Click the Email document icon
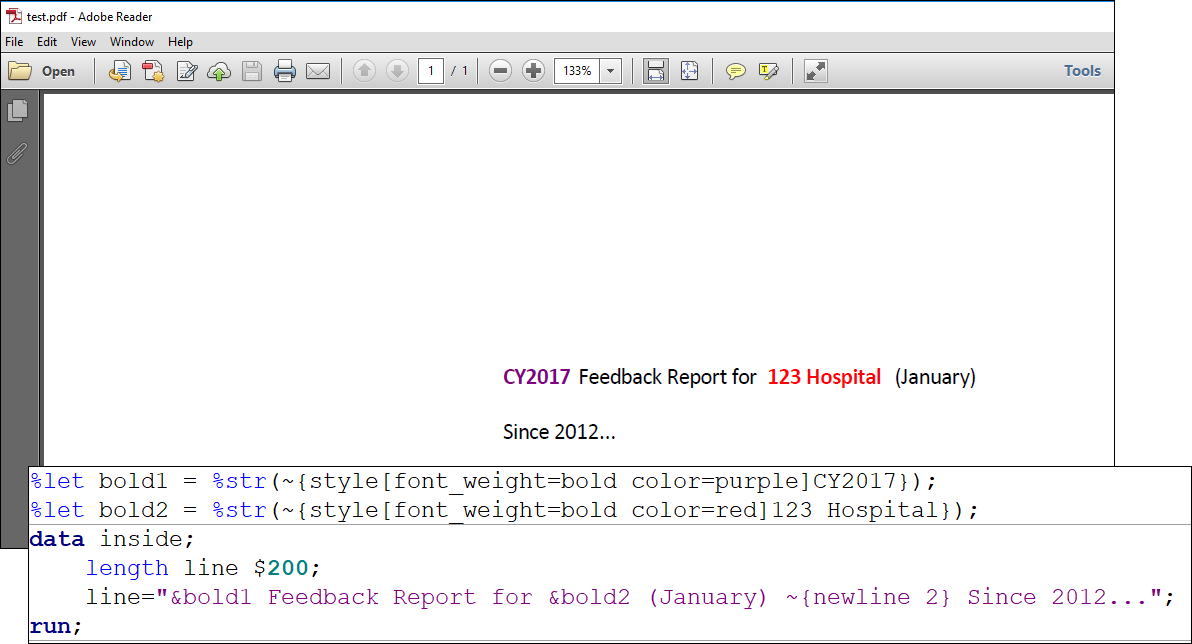The image size is (1192, 644). [x=317, y=71]
